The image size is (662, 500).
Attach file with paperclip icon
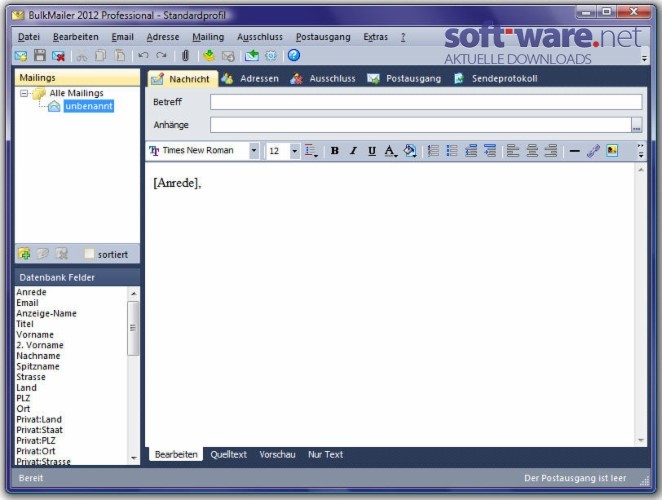pos(185,56)
